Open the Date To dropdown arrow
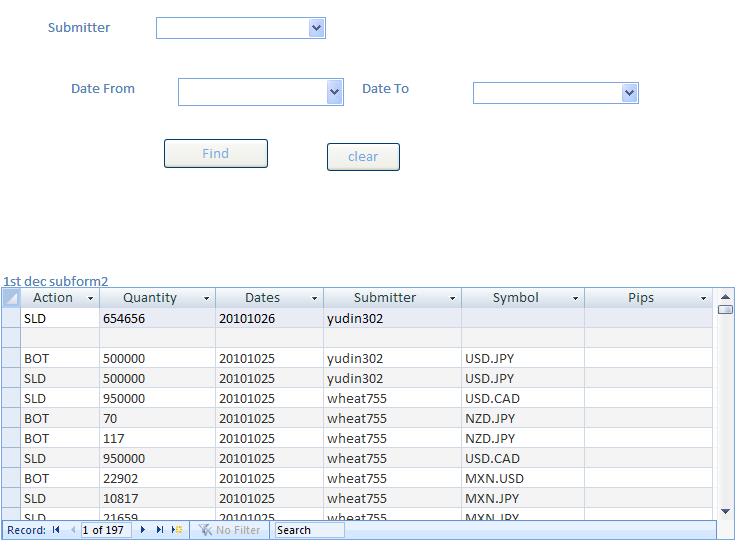The height and width of the screenshot is (551, 752). [630, 93]
